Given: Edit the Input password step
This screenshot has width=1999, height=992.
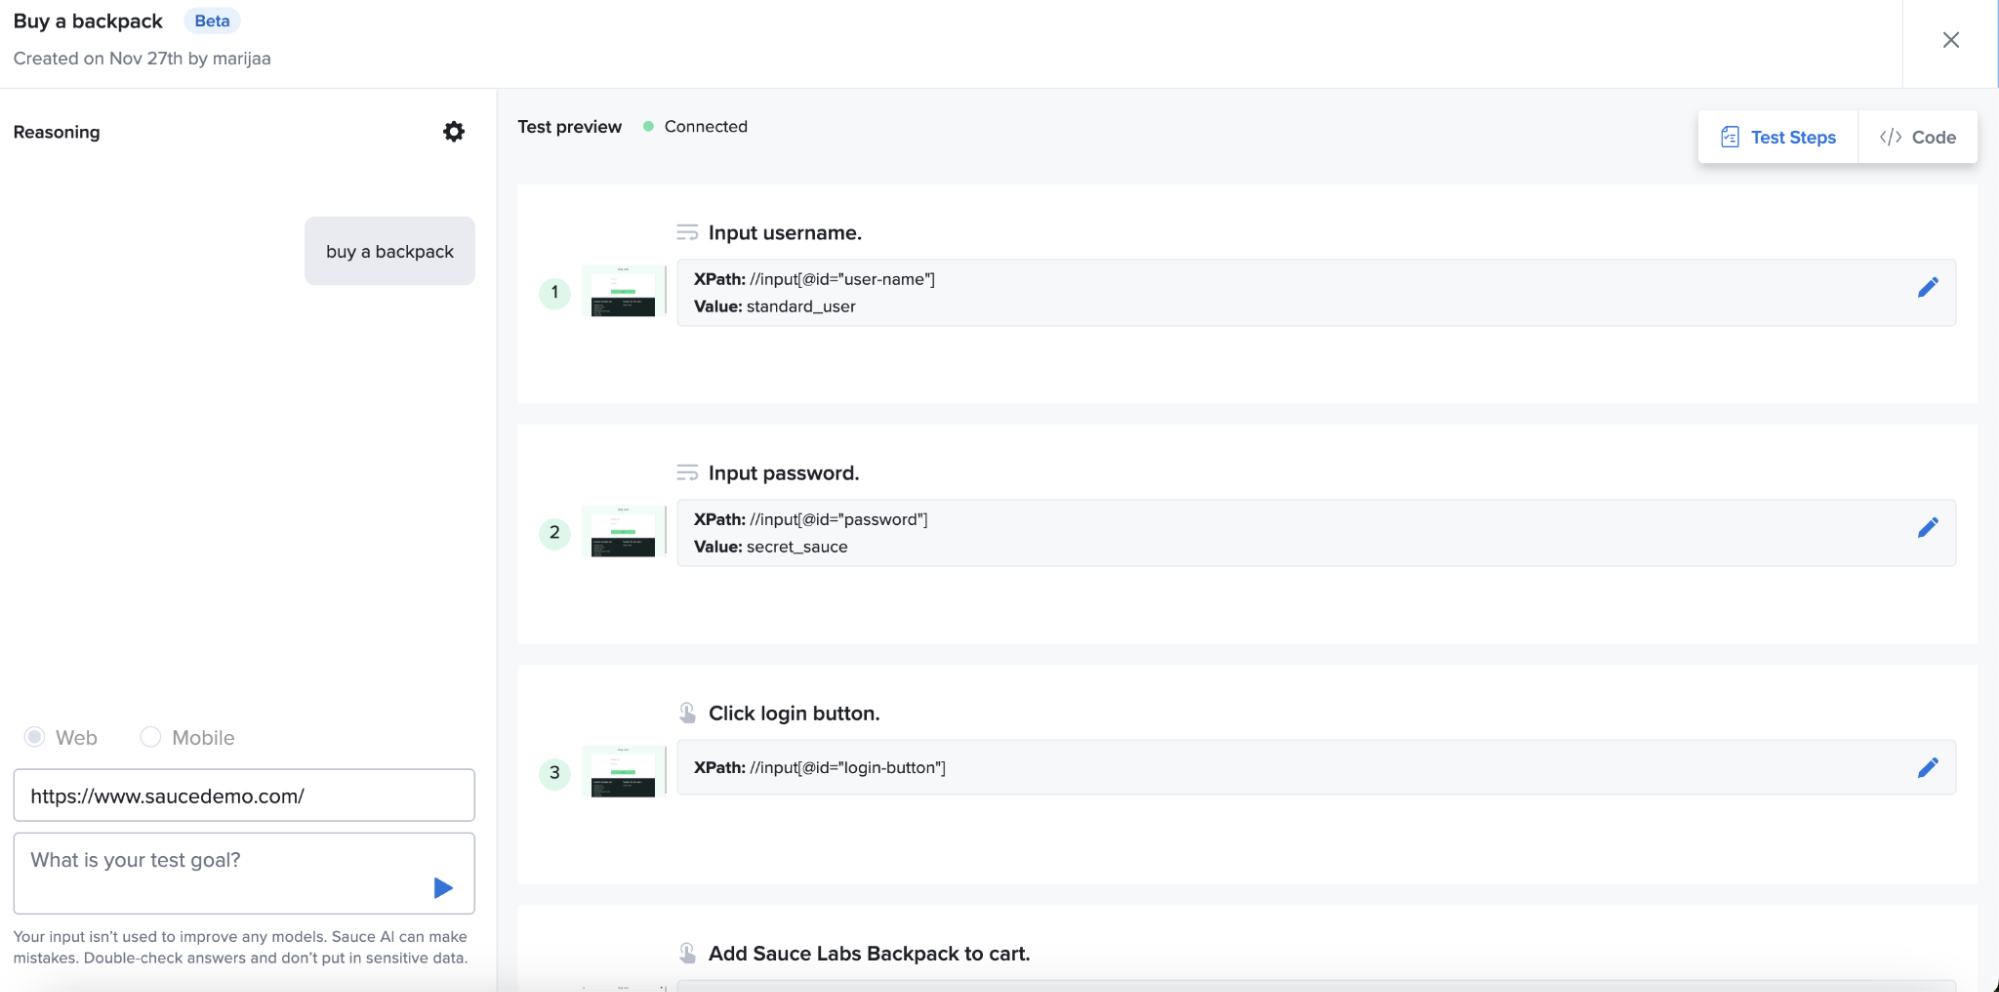Looking at the screenshot, I should 1928,527.
